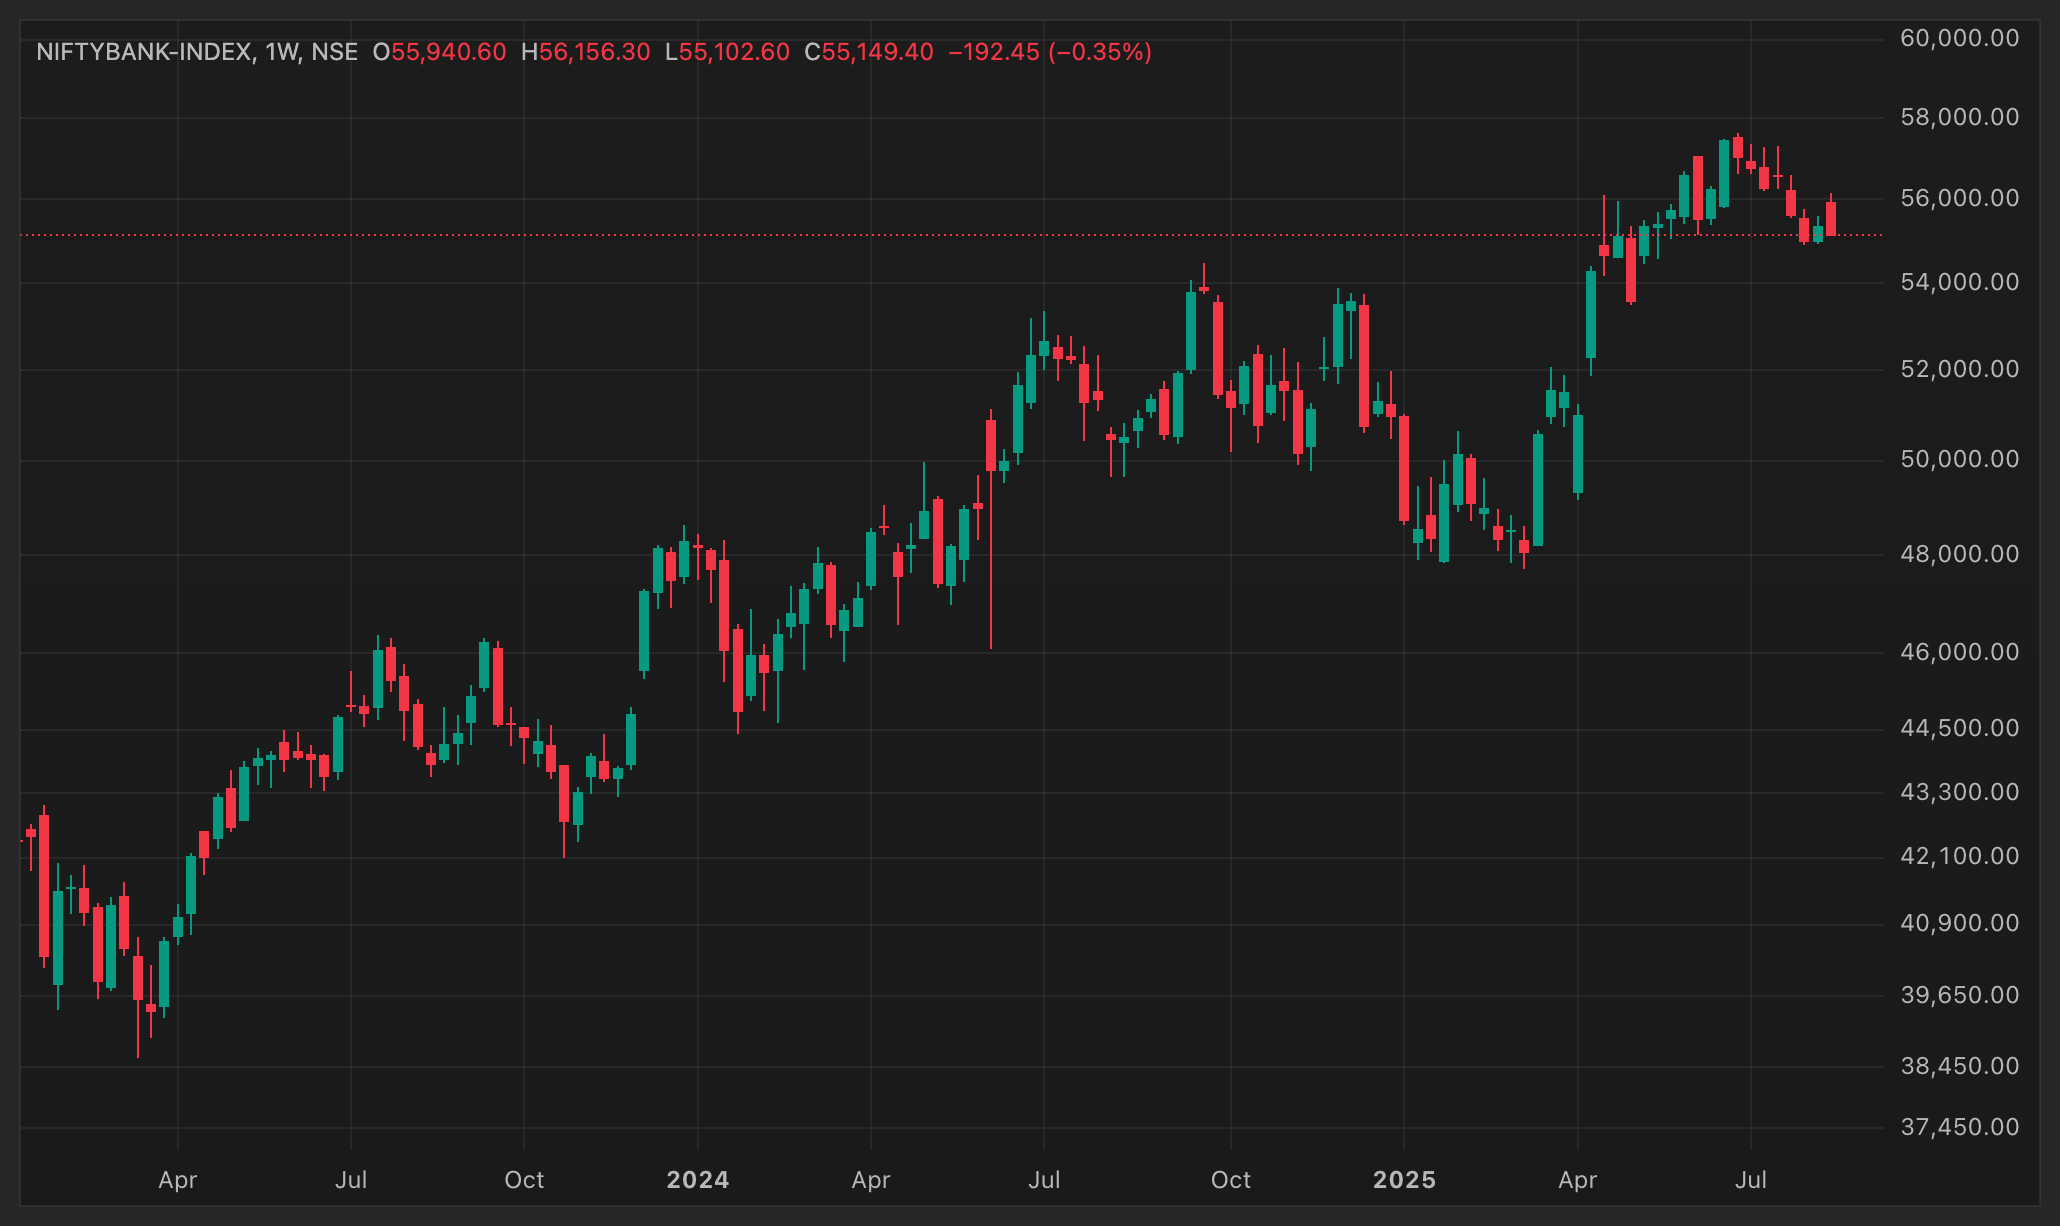Click the 50,000.00 price axis label
Viewport: 2060px width, 1226px height.
point(1960,459)
